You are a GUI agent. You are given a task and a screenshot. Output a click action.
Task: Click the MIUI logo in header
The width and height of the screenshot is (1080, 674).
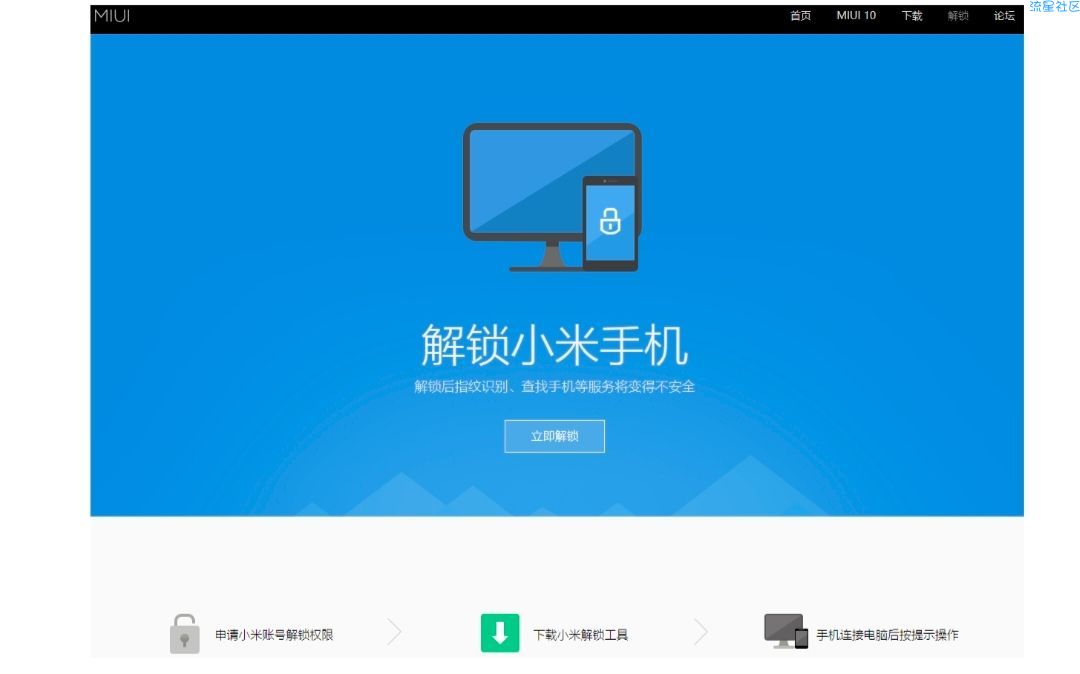(112, 16)
